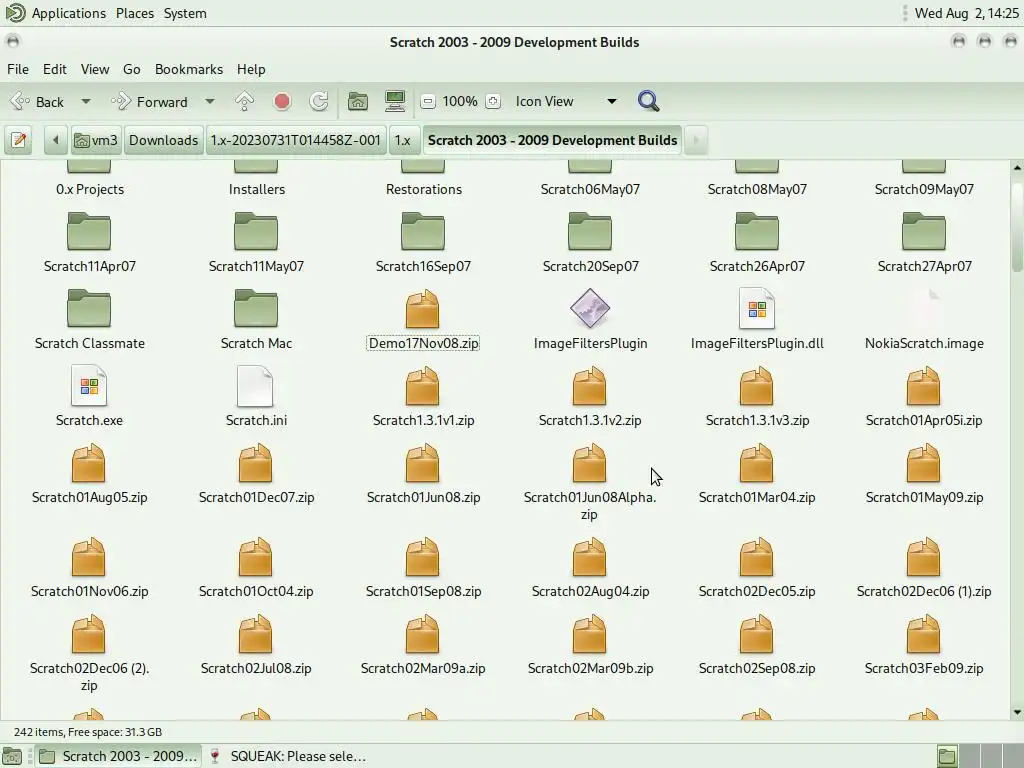The image size is (1024, 768).
Task: Select the ImageFiltersPlugin diamond icon
Action: [x=590, y=308]
